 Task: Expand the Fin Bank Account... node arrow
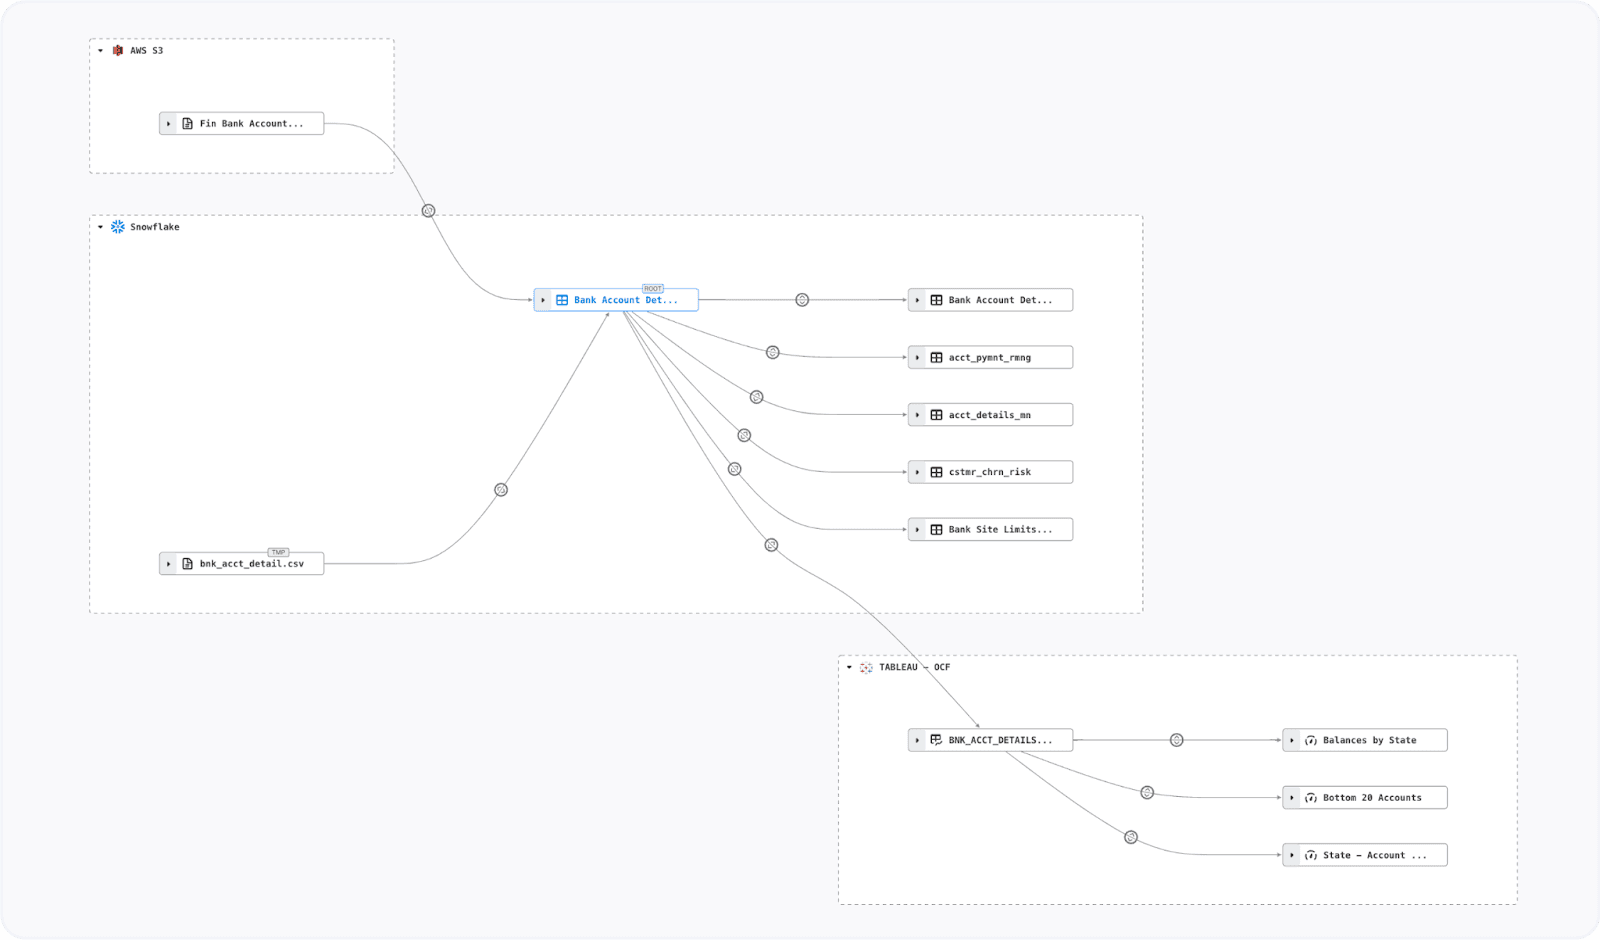click(168, 124)
